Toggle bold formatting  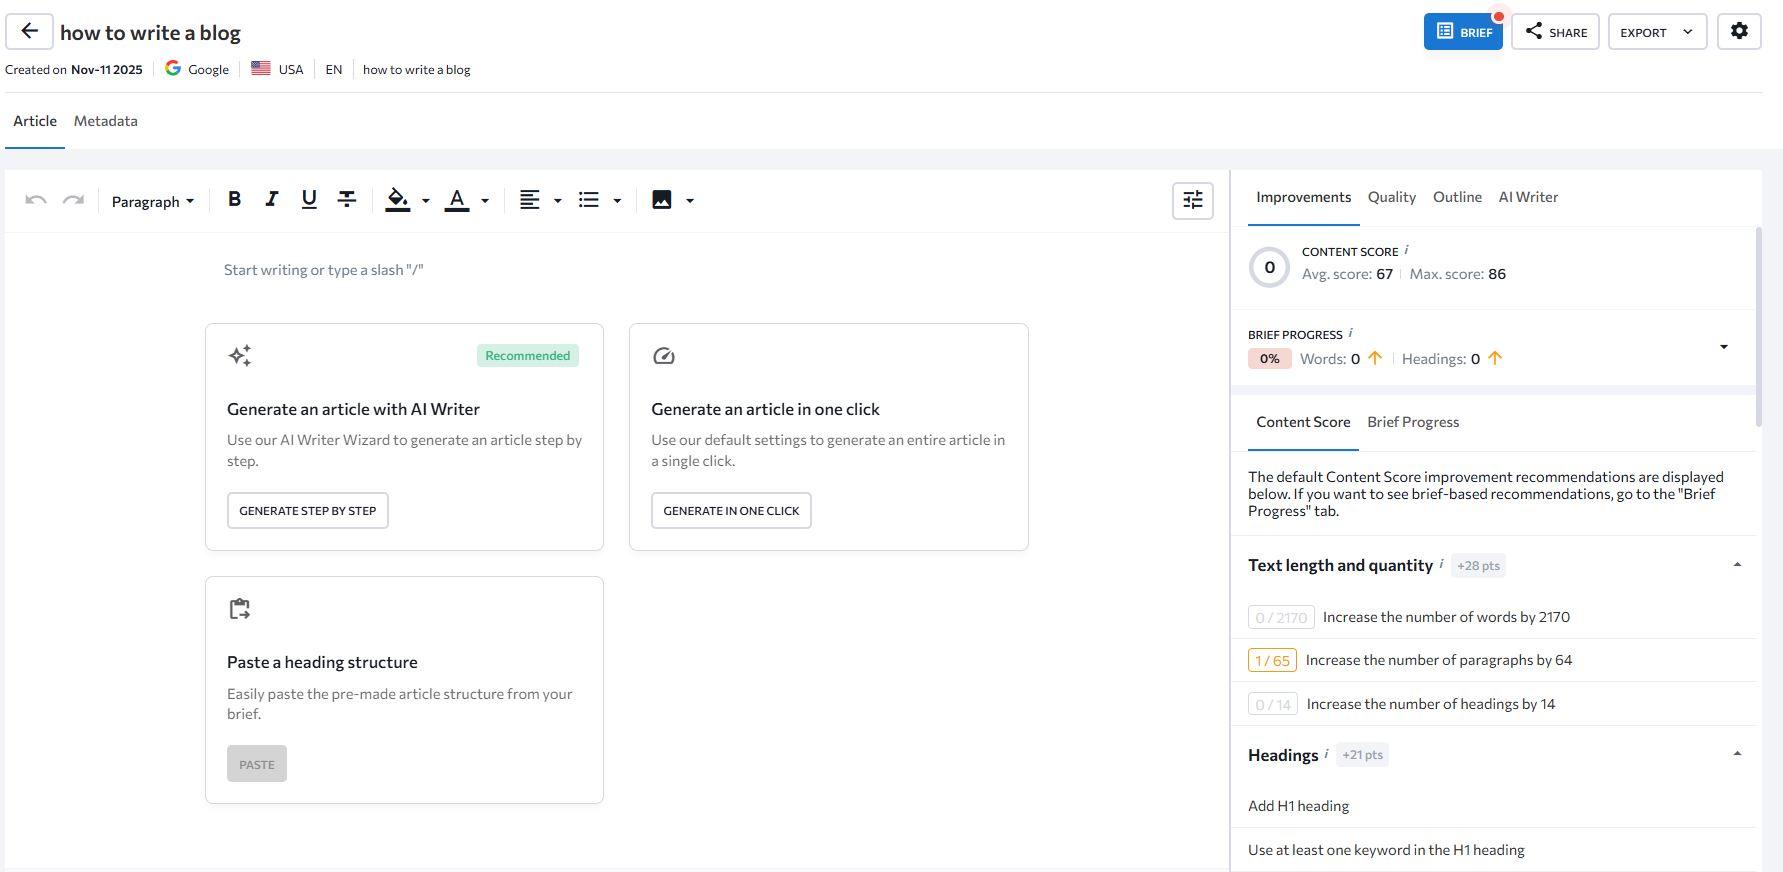coord(234,200)
